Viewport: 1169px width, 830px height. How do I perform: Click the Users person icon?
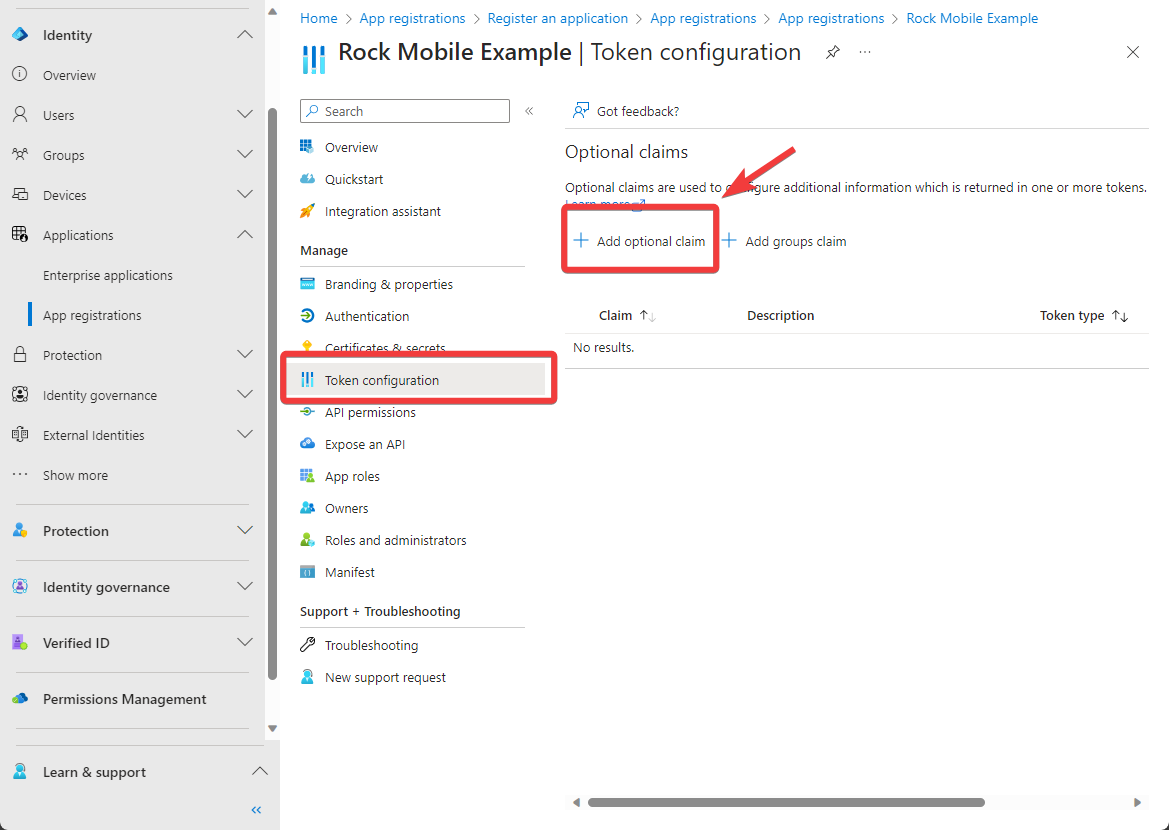[20, 115]
